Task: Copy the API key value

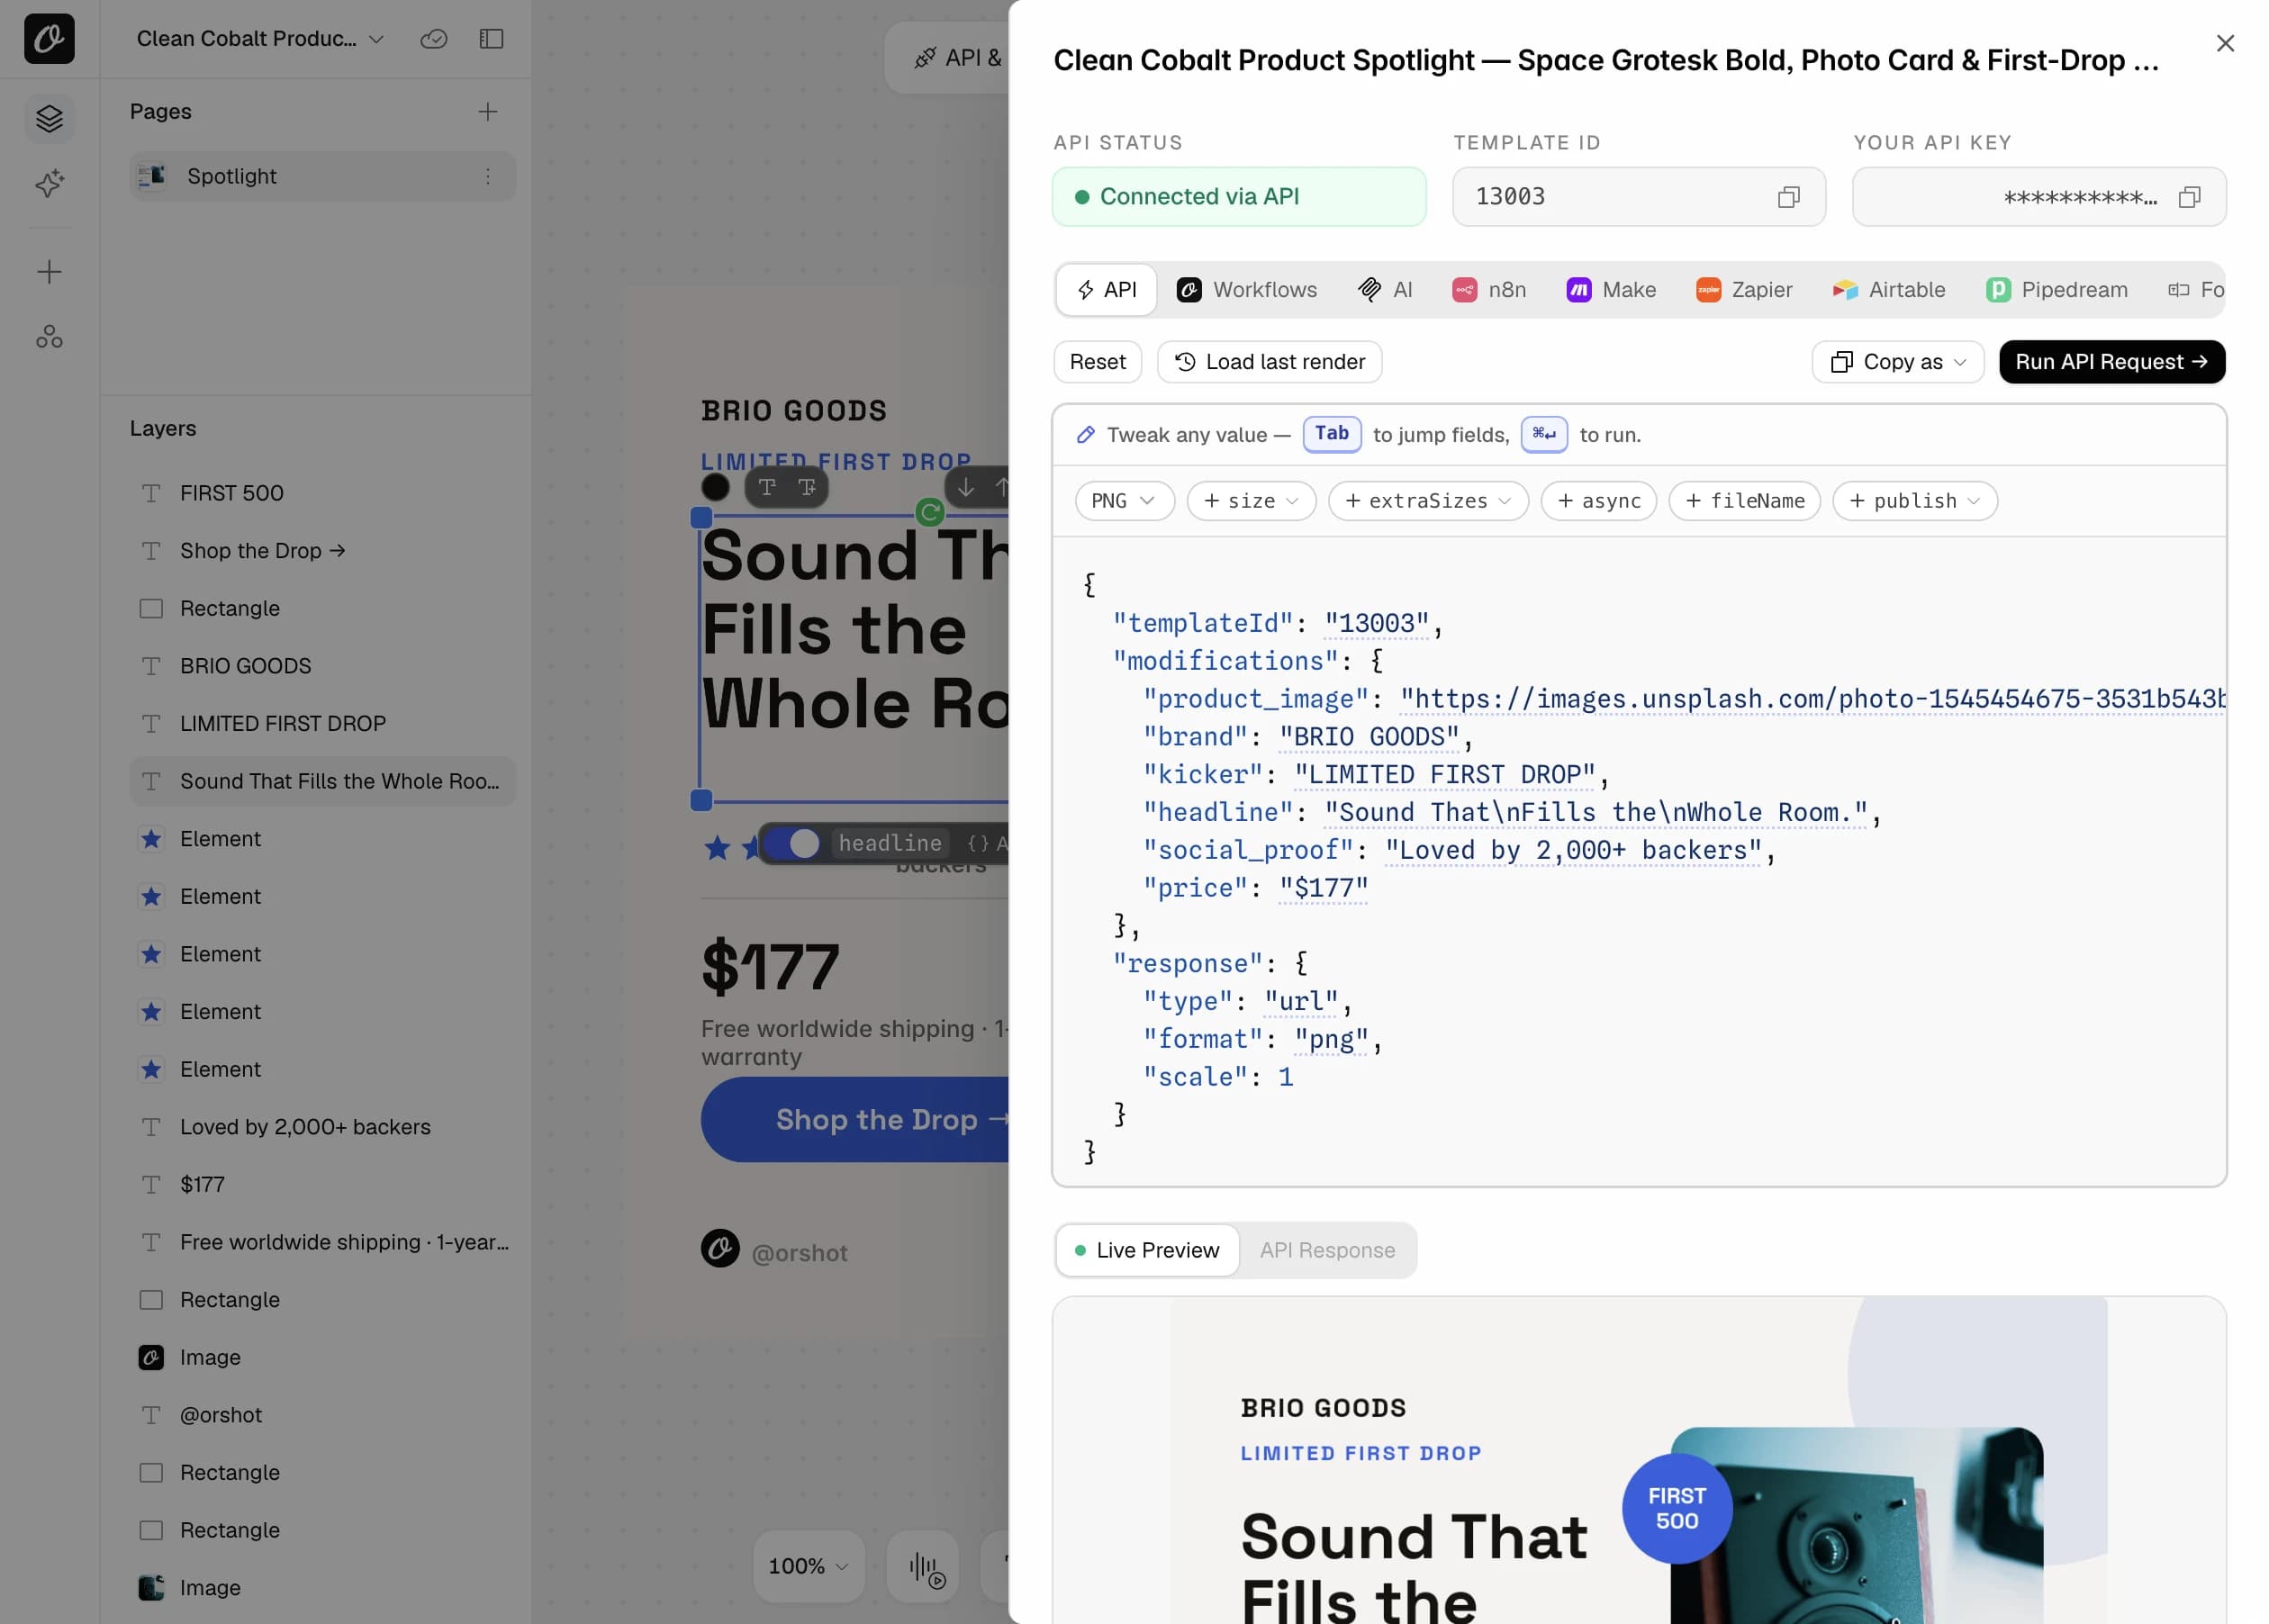Action: coord(2188,197)
